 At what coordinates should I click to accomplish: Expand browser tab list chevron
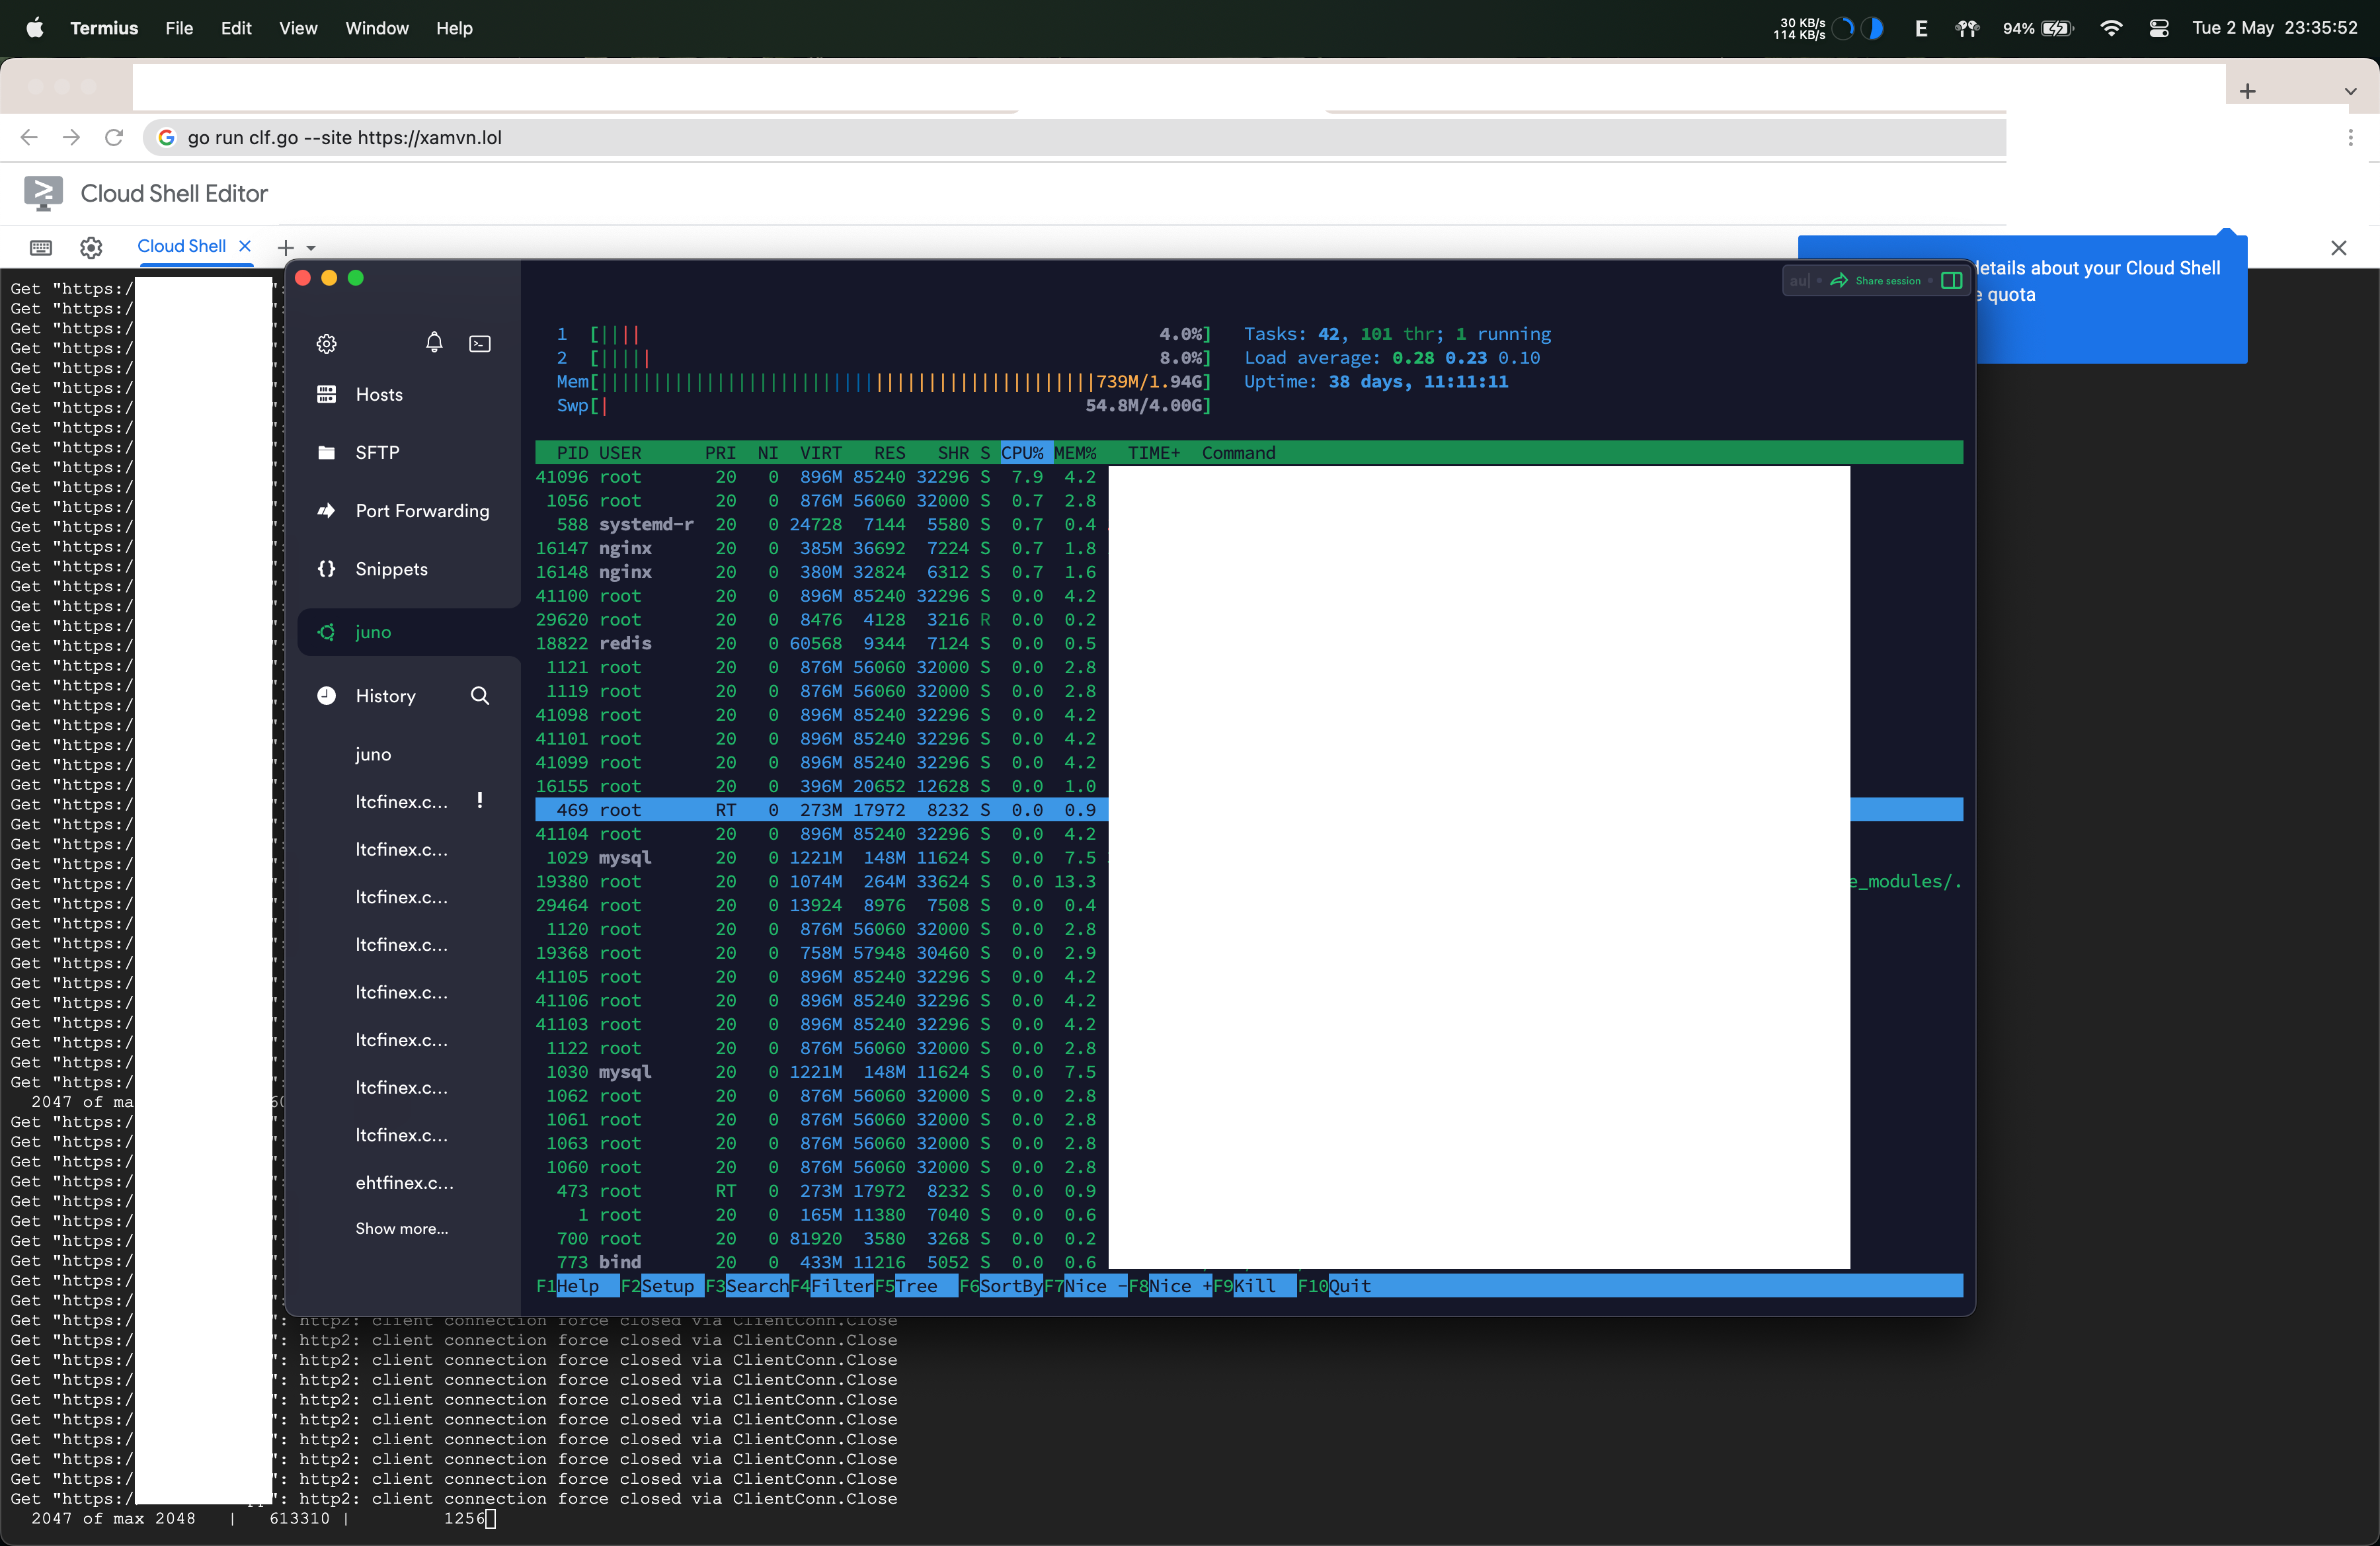tap(2350, 91)
